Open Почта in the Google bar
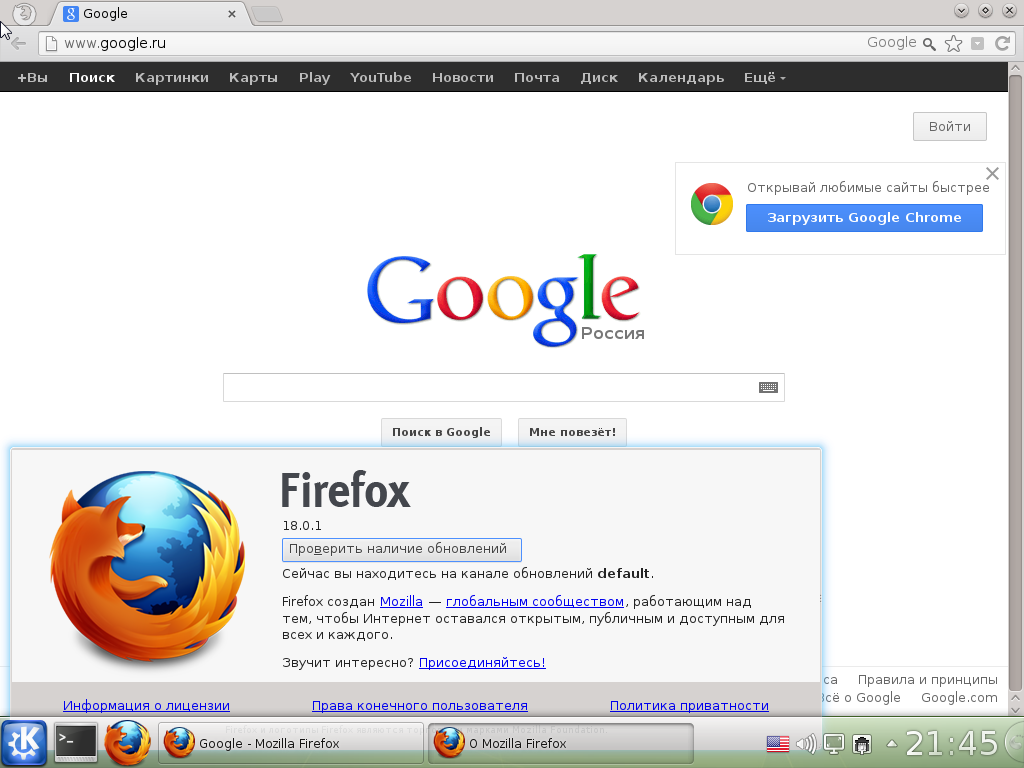Viewport: 1024px width, 768px height. coord(537,78)
